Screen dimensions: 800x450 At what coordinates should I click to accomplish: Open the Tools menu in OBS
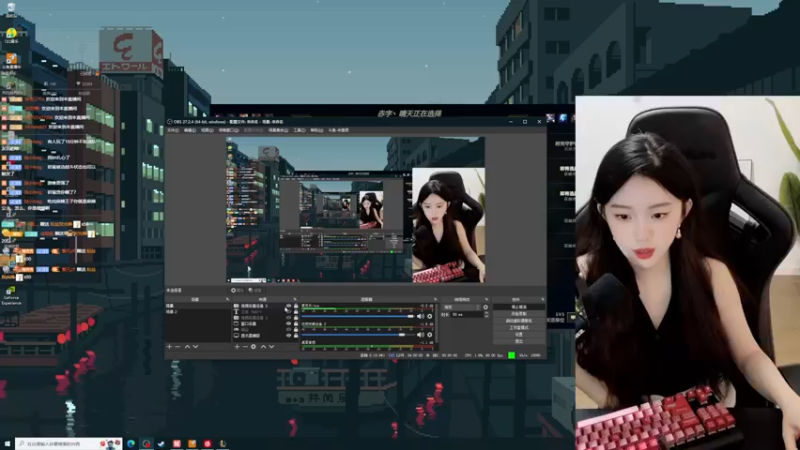tap(299, 130)
